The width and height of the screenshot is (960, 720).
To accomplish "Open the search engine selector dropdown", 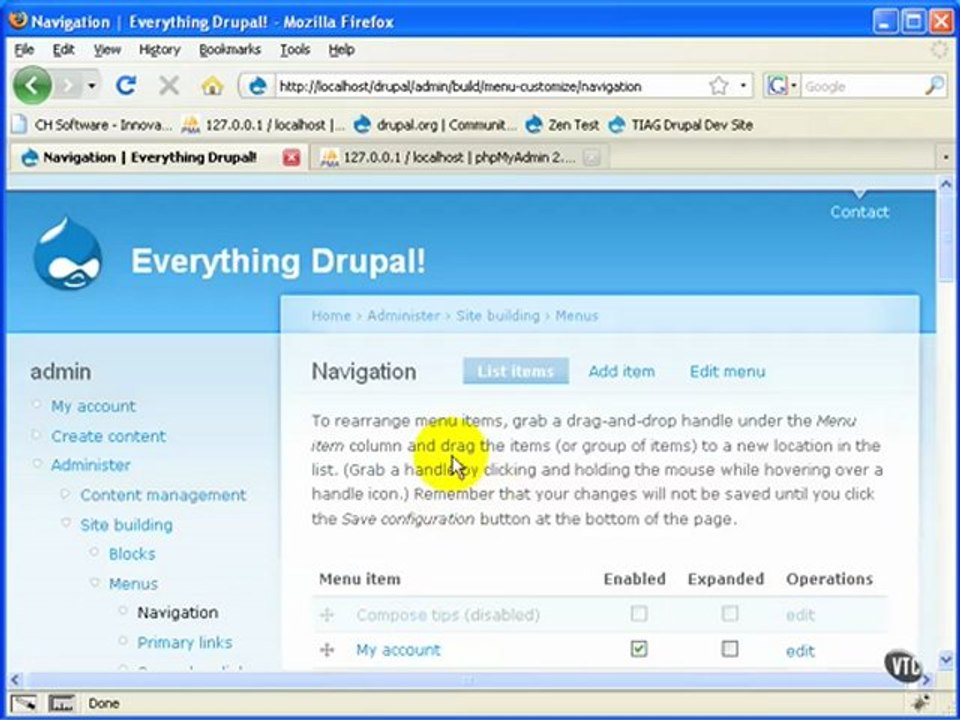I will [781, 86].
